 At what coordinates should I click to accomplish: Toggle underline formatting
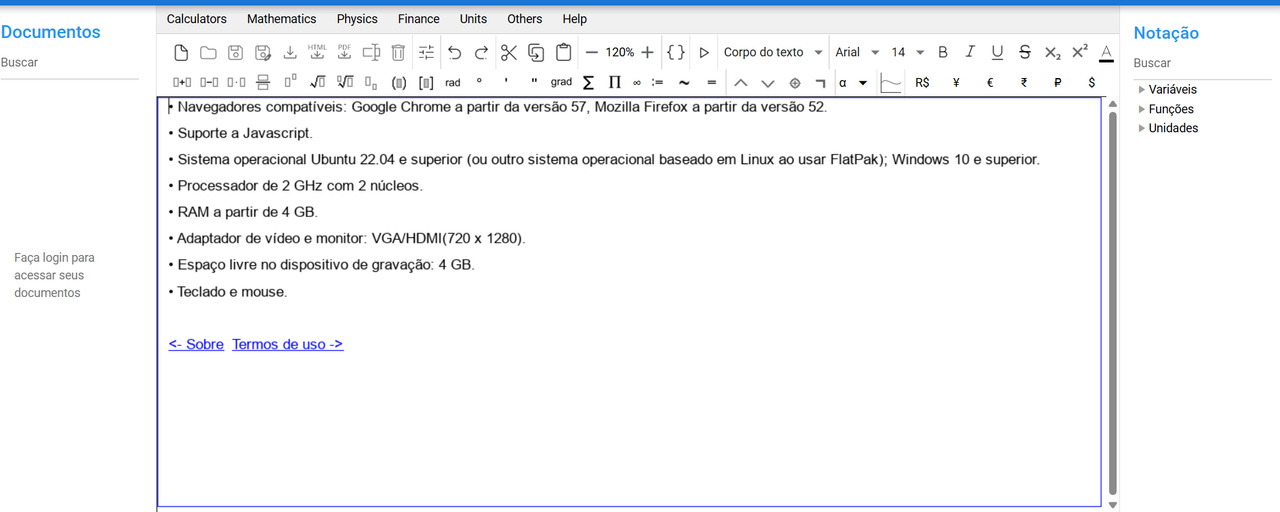pyautogui.click(x=997, y=52)
